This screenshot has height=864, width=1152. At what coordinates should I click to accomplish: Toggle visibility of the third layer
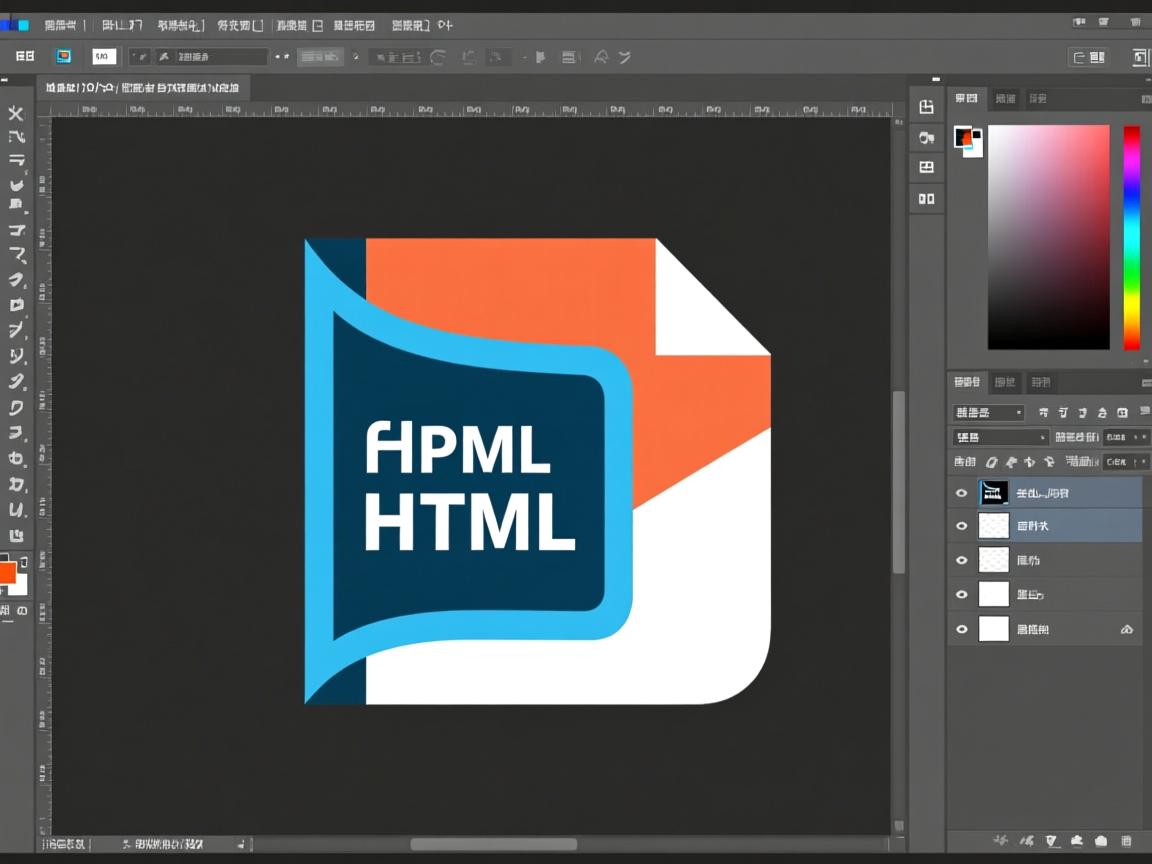click(x=962, y=560)
